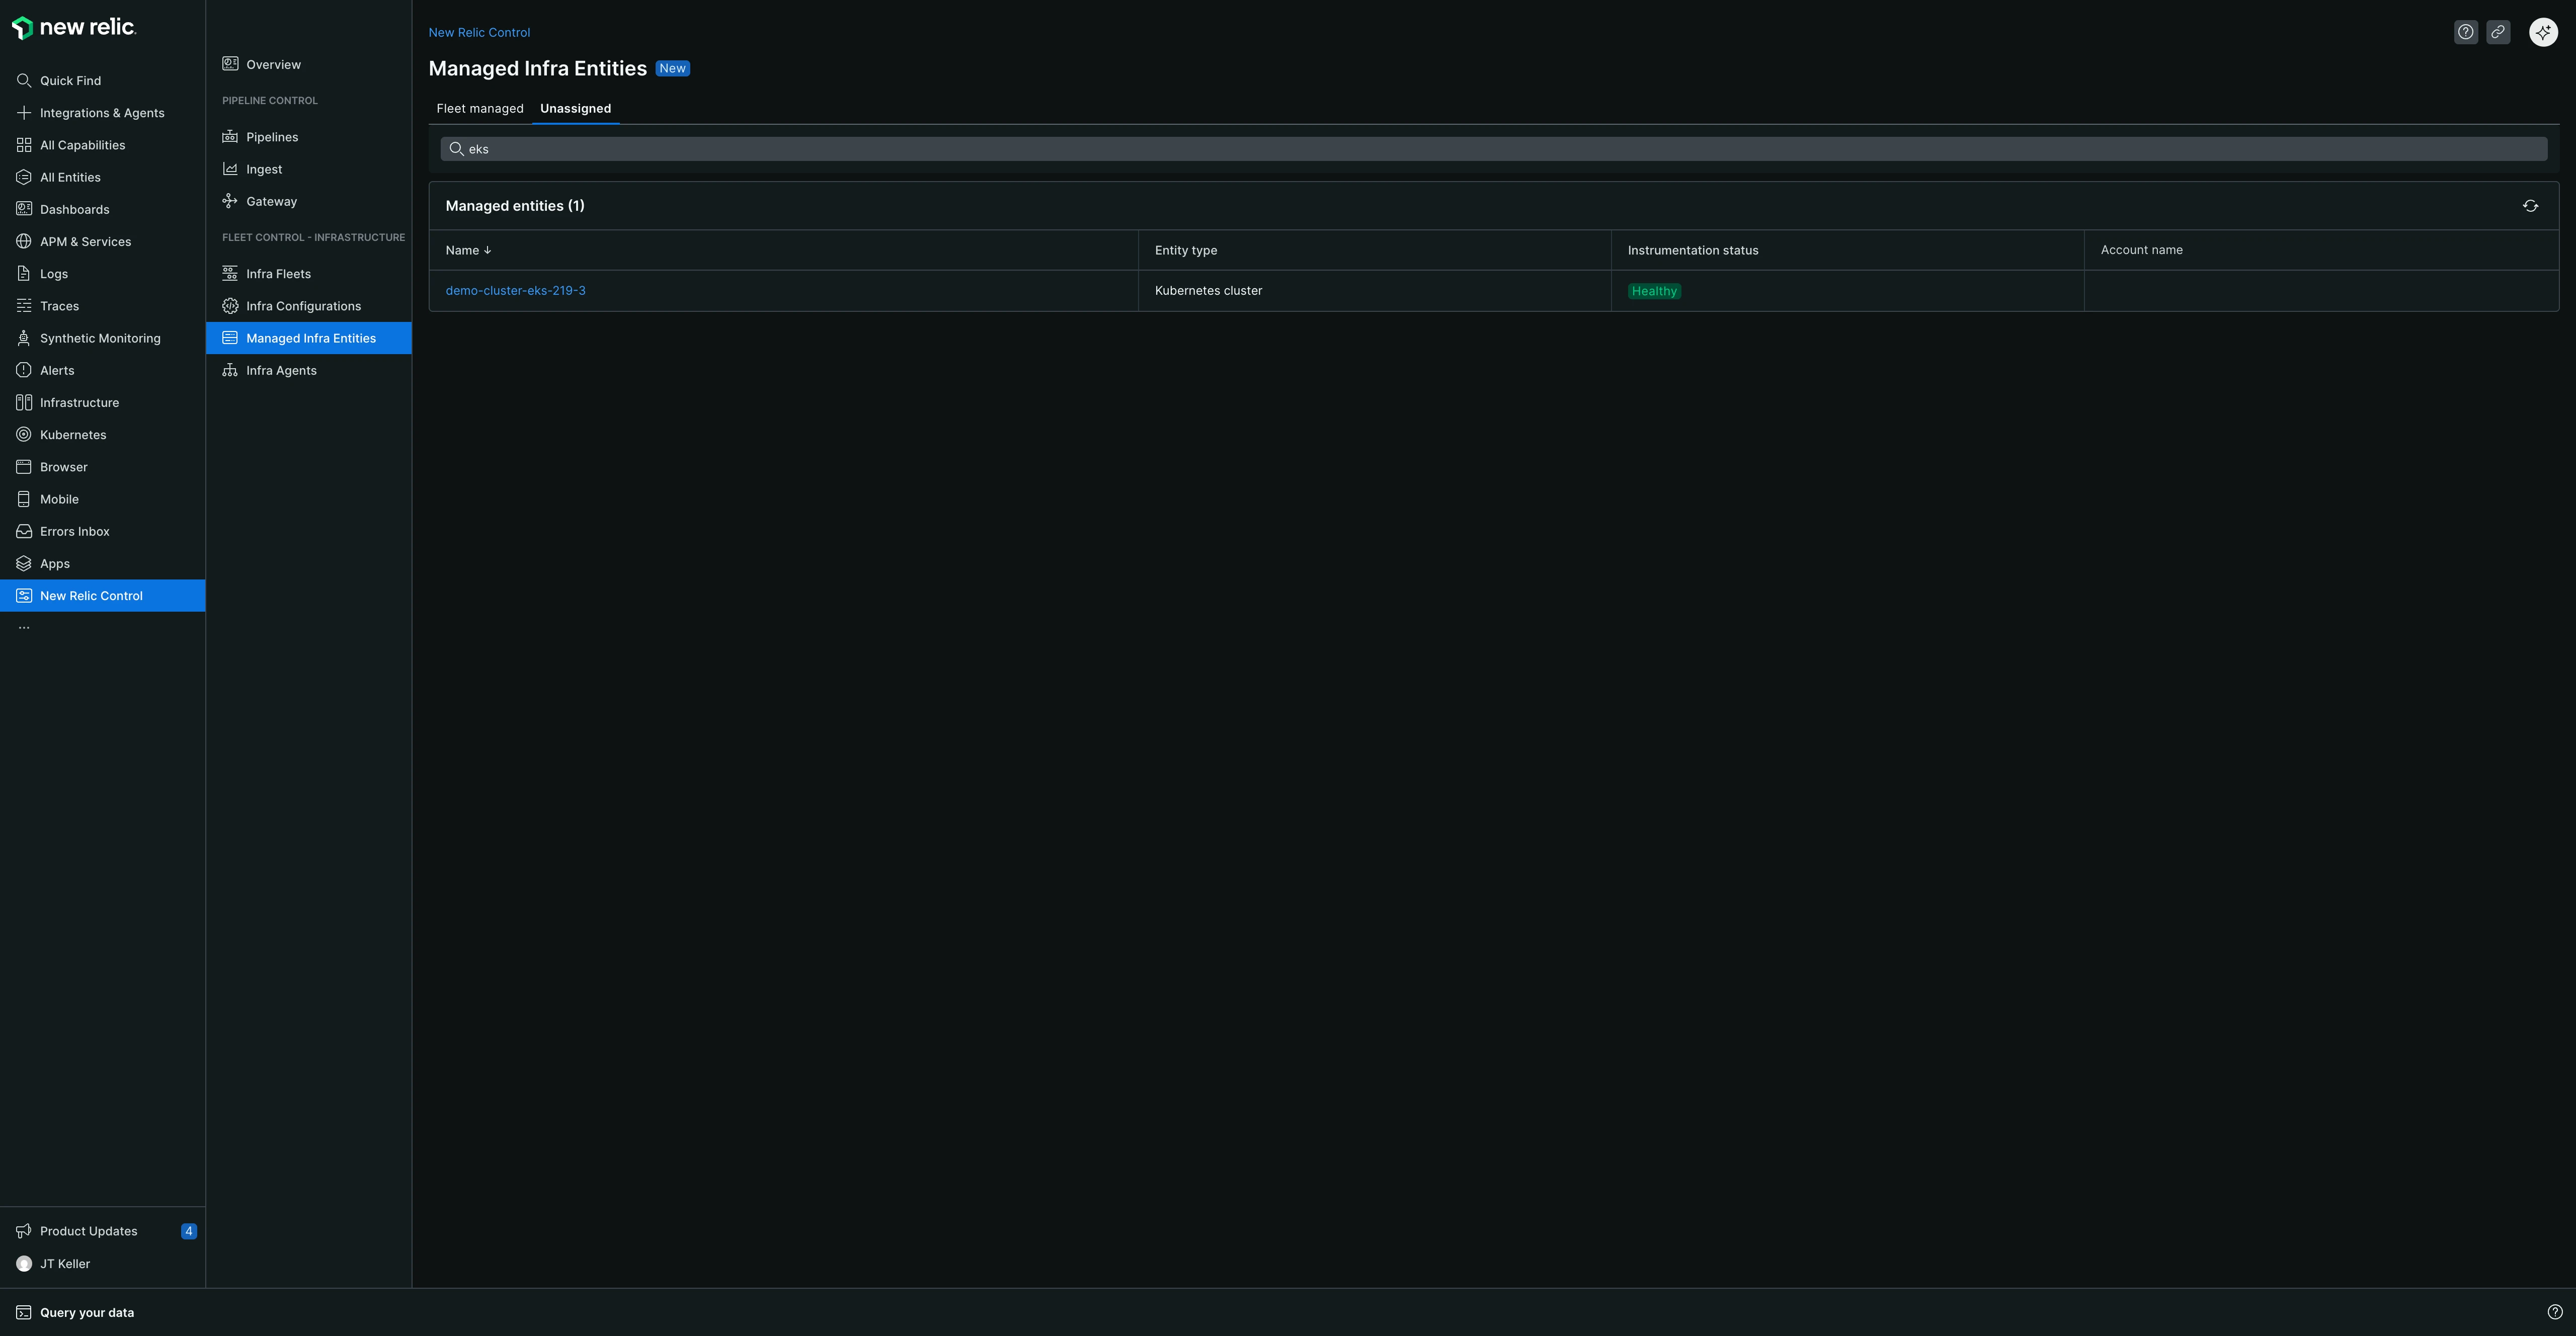The image size is (2576, 1336).
Task: Expand the more options ellipsis in sidebar
Action: (24, 628)
